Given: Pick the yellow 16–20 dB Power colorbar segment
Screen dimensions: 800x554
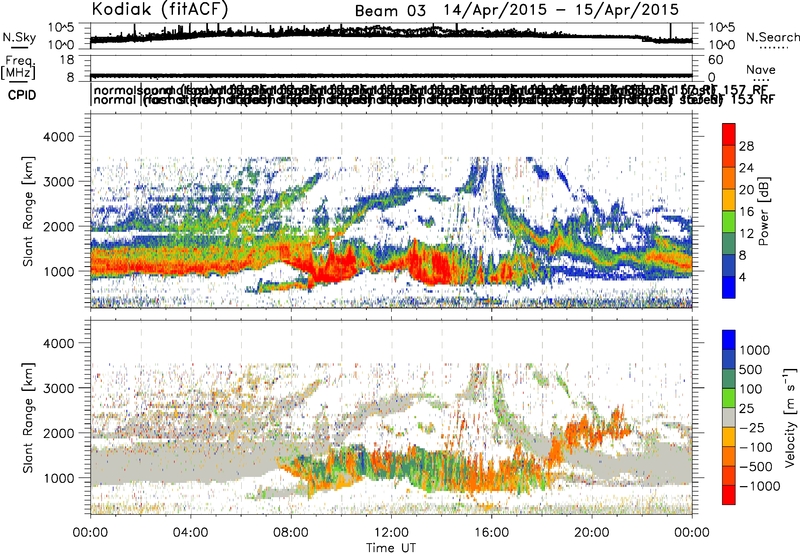Looking at the screenshot, I should (729, 200).
